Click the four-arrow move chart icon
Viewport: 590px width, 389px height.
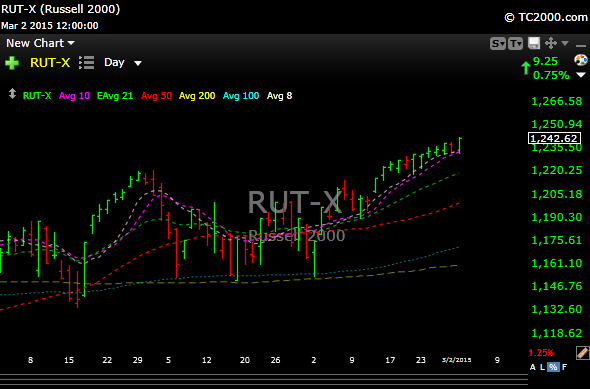(551, 43)
